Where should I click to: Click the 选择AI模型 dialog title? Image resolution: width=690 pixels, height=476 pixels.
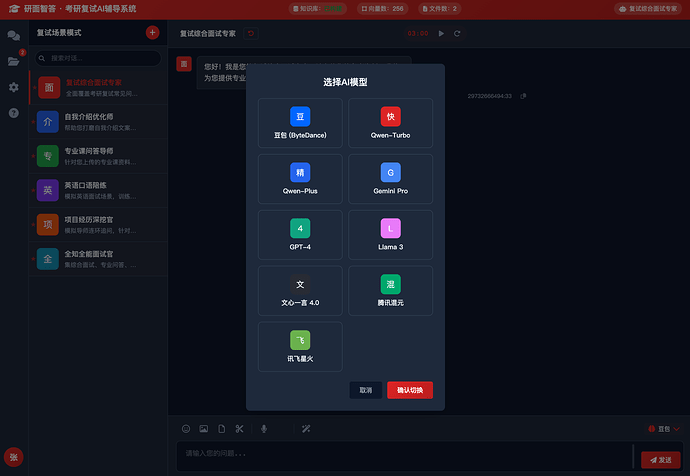point(345,82)
